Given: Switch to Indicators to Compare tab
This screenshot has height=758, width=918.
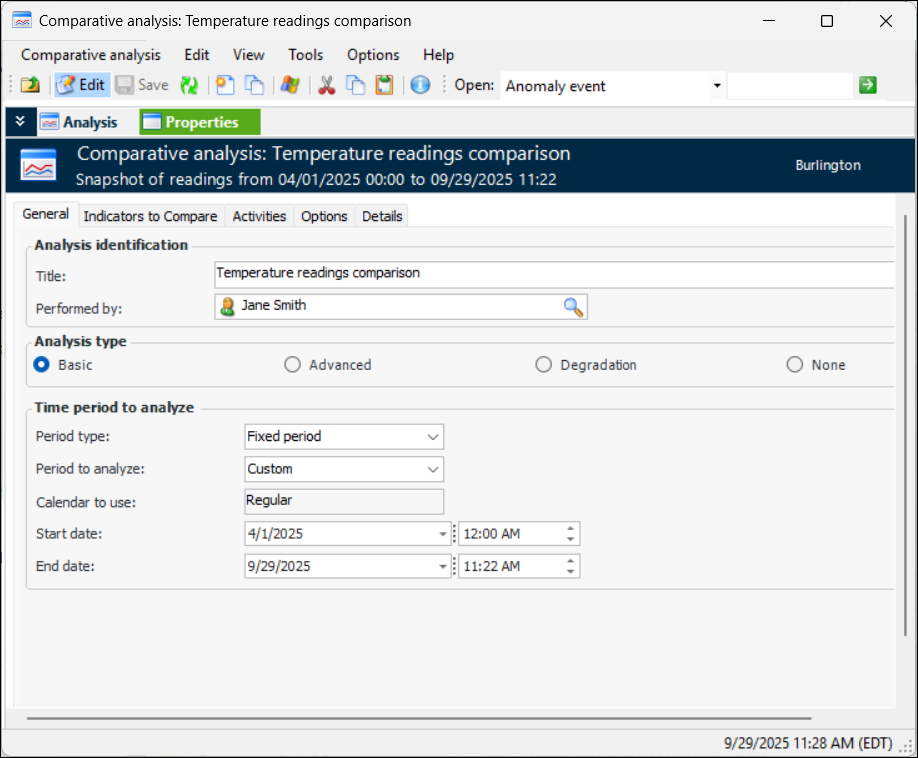Looking at the screenshot, I should 150,216.
